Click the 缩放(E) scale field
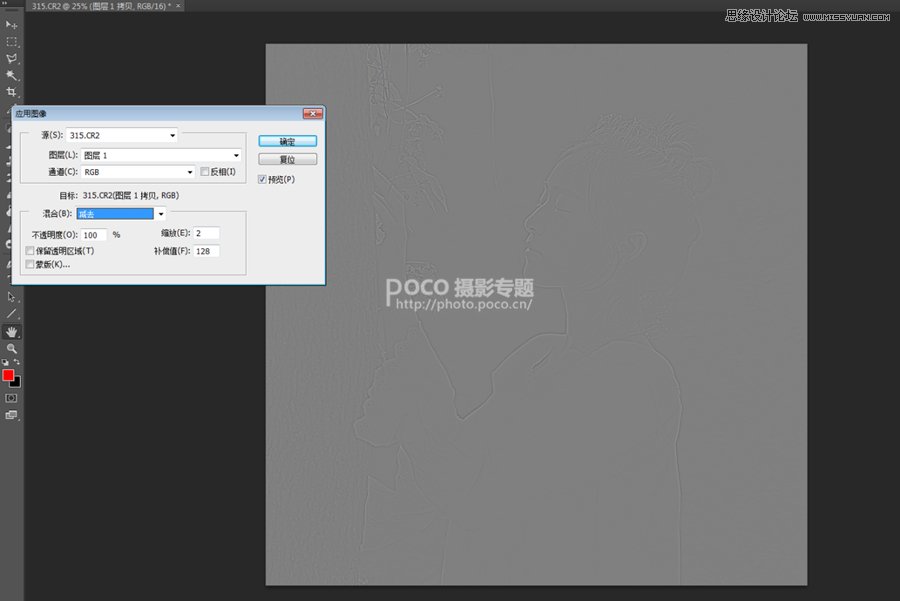Image resolution: width=900 pixels, height=601 pixels. pos(207,233)
